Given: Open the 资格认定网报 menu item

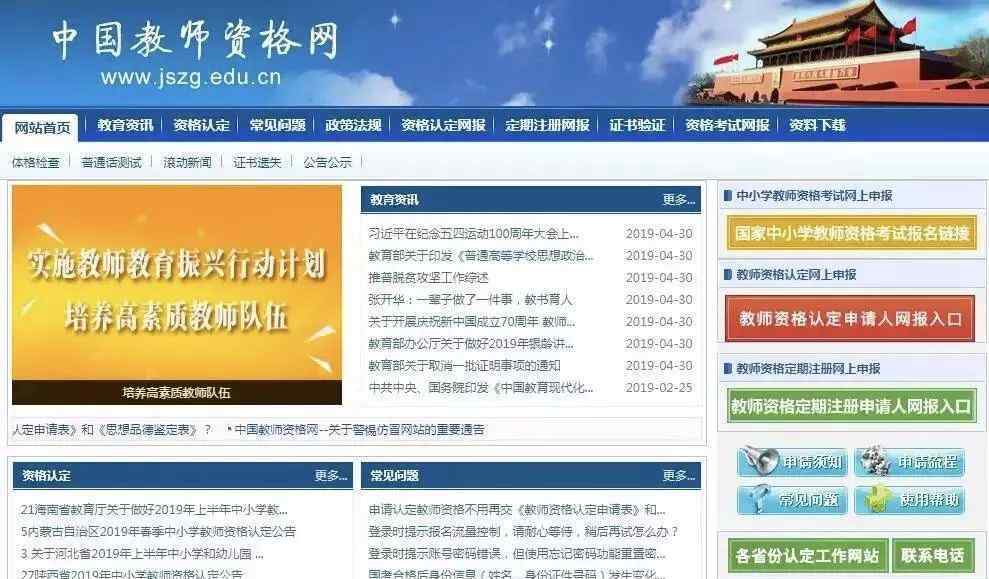Looking at the screenshot, I should 443,125.
